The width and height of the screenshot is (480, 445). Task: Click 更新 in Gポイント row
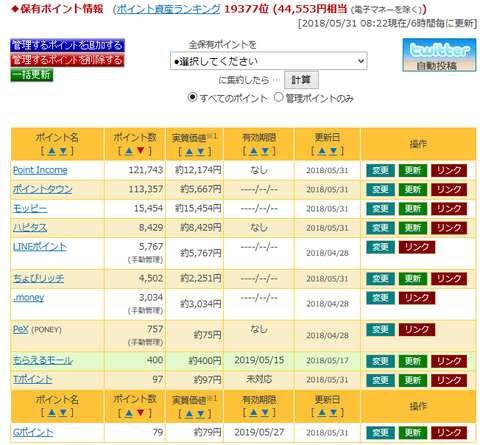(x=413, y=433)
